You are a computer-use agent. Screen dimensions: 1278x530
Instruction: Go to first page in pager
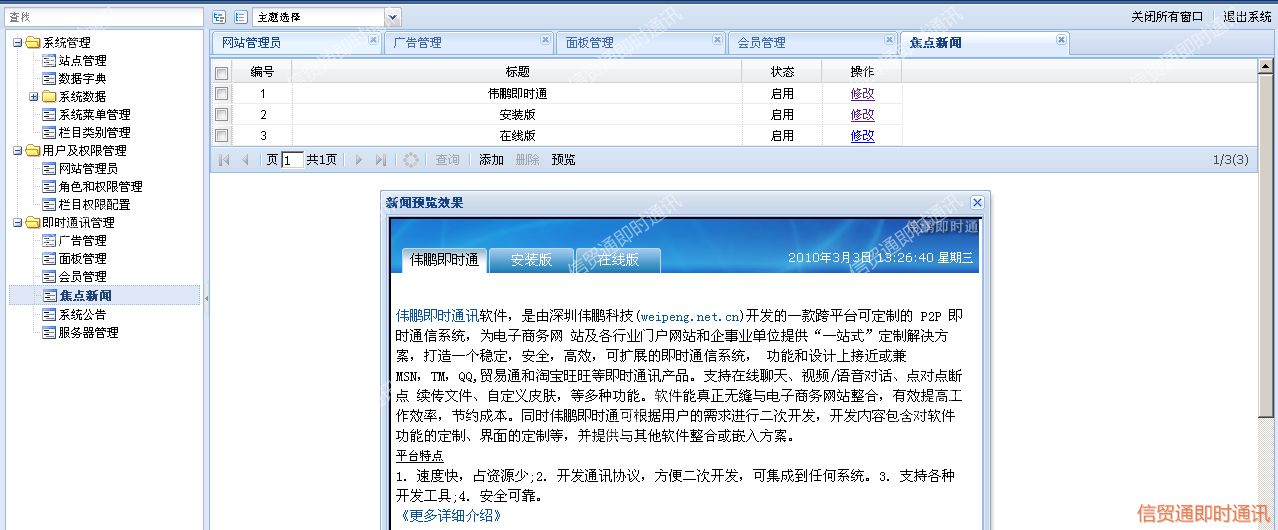point(224,160)
